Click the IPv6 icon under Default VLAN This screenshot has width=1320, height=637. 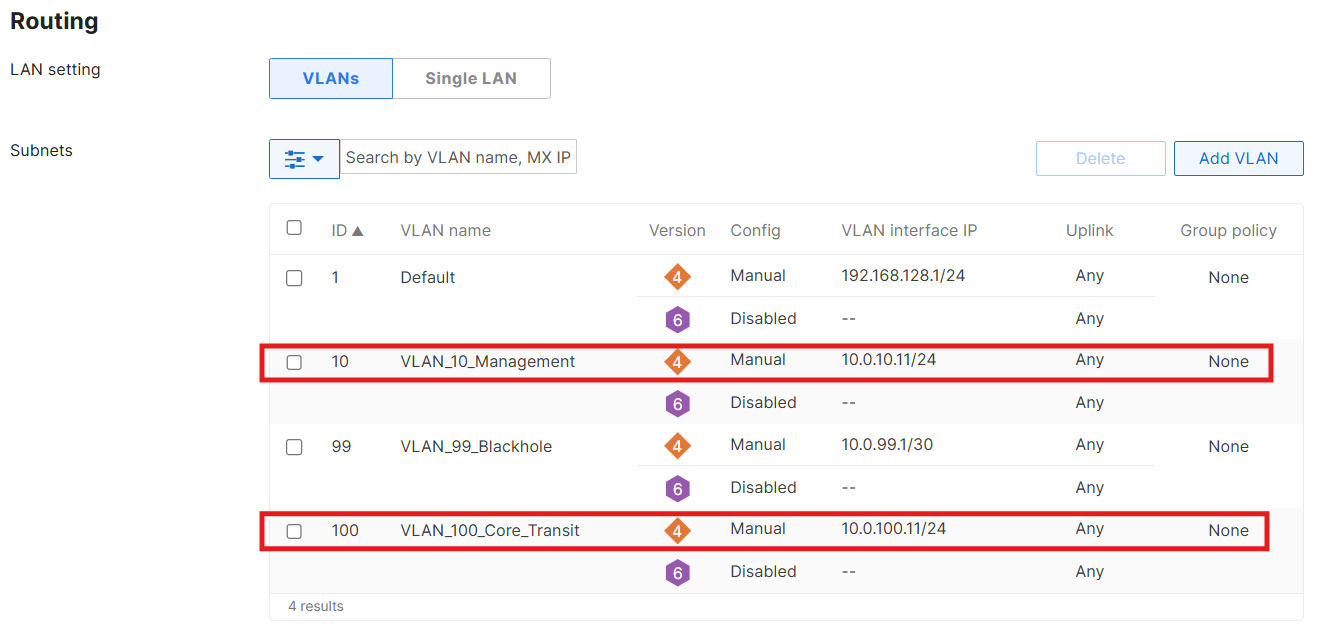(677, 319)
